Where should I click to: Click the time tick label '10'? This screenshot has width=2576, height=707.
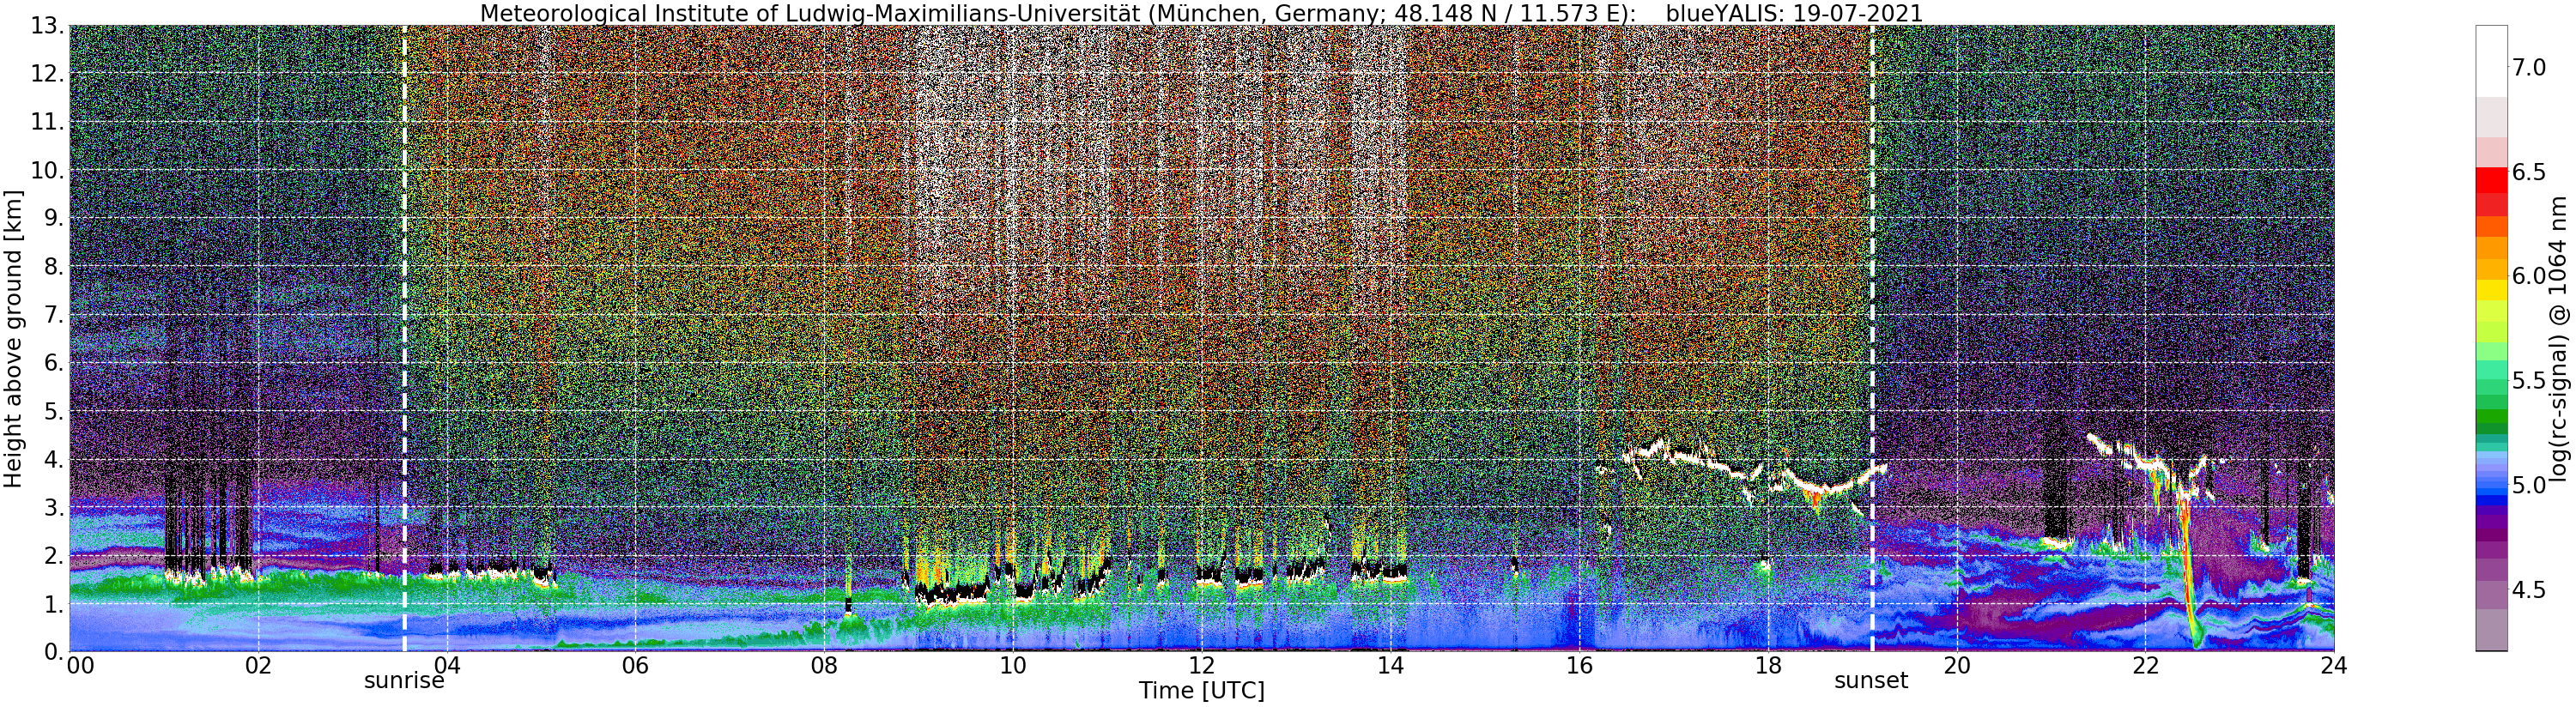pos(1013,666)
